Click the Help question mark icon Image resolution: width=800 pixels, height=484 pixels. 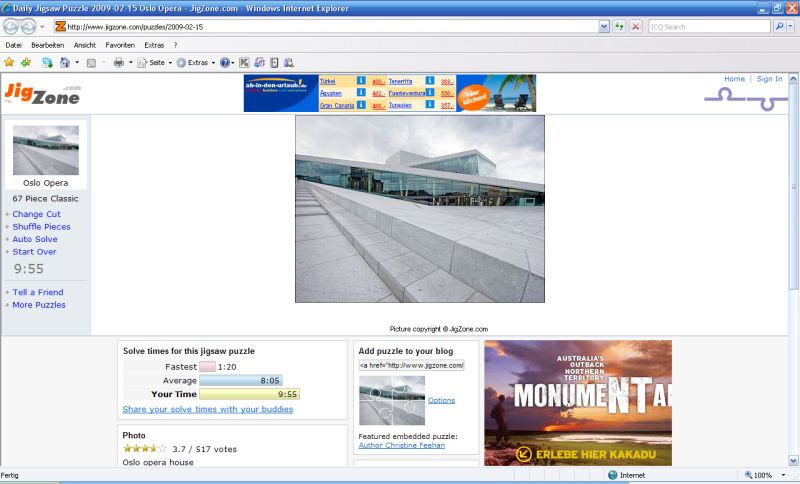click(225, 62)
